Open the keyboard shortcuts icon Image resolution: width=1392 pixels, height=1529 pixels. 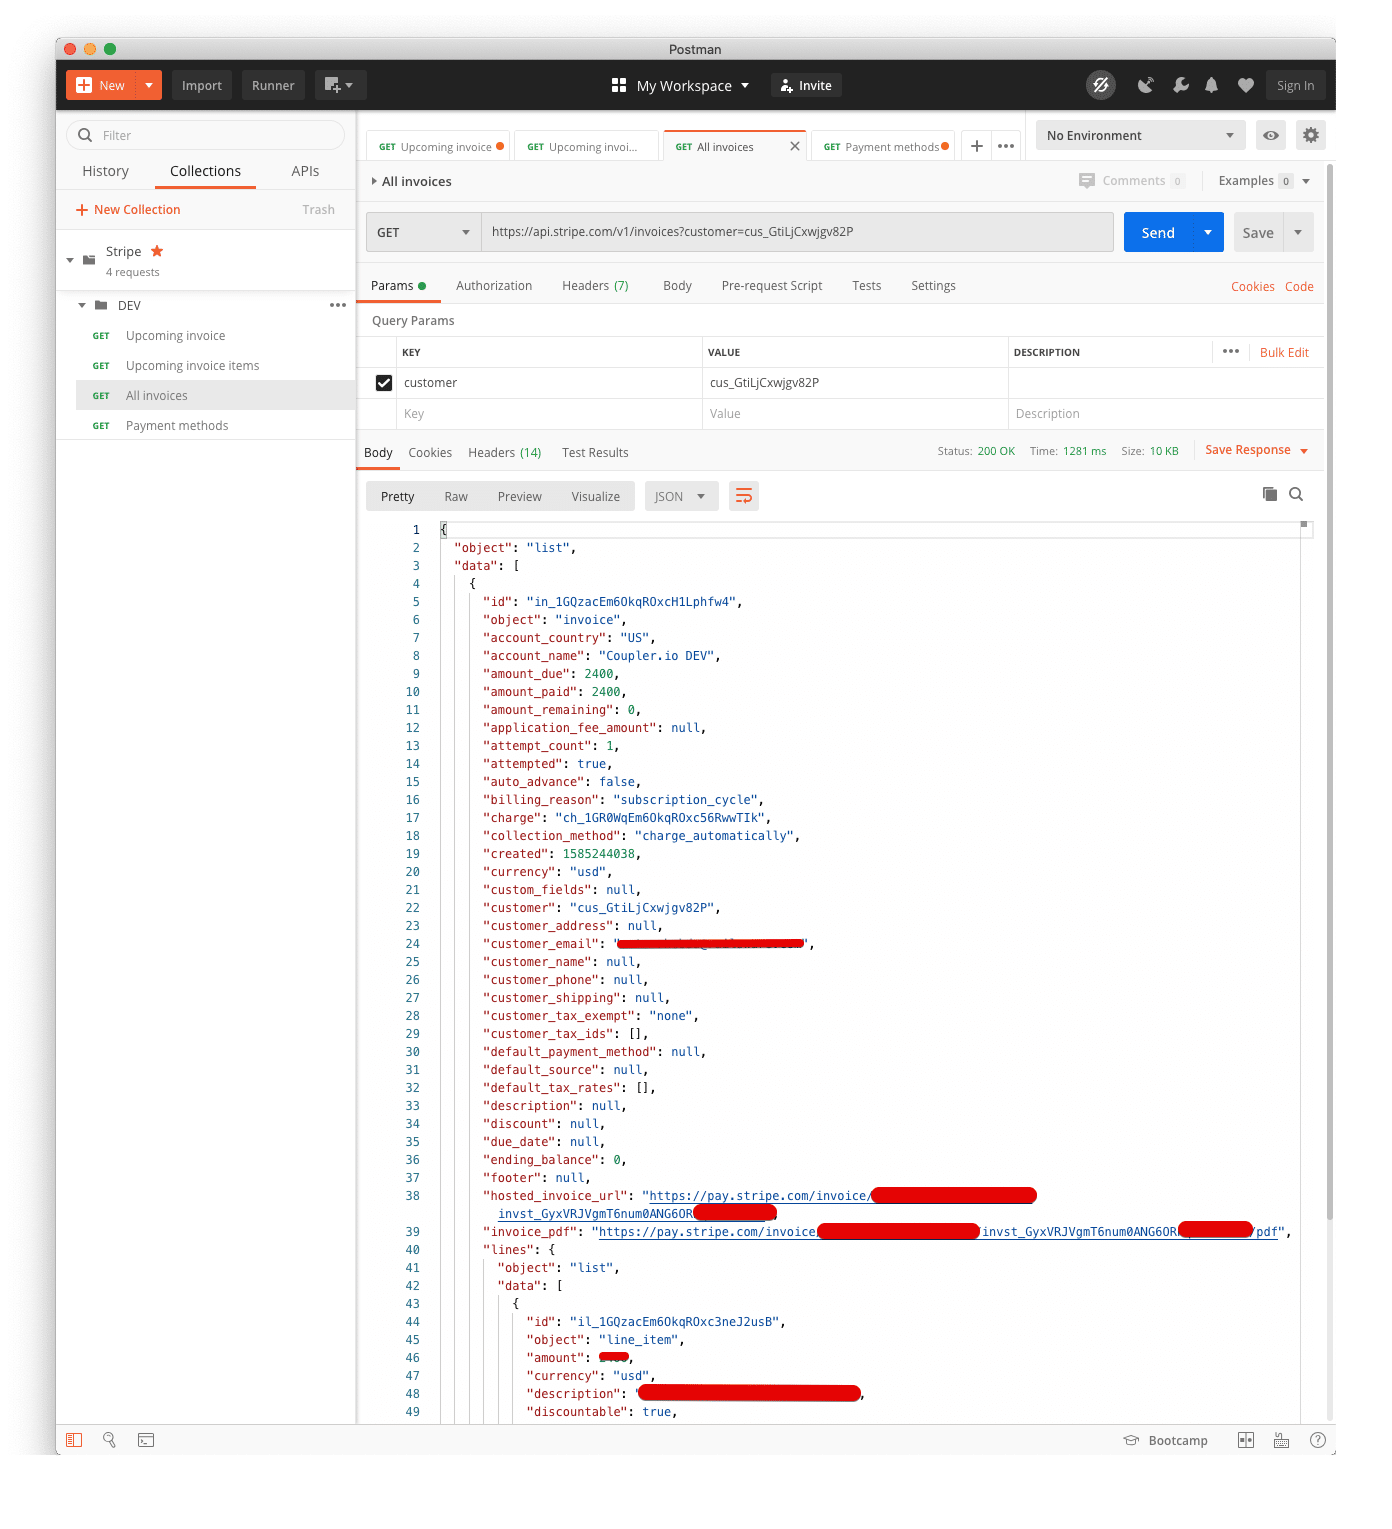[1281, 1440]
